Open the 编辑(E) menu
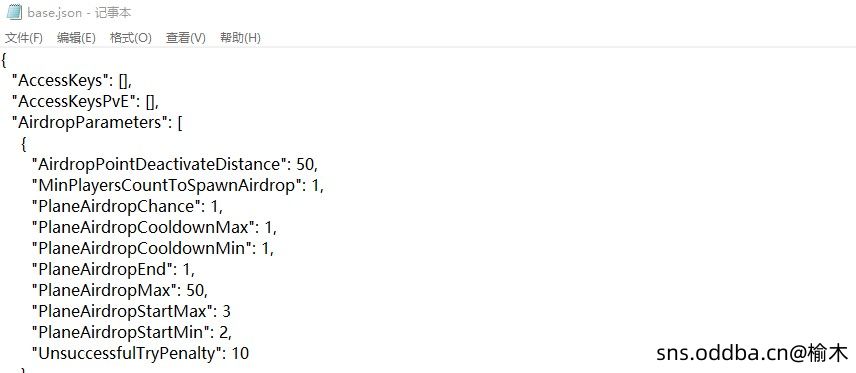 pyautogui.click(x=76, y=38)
